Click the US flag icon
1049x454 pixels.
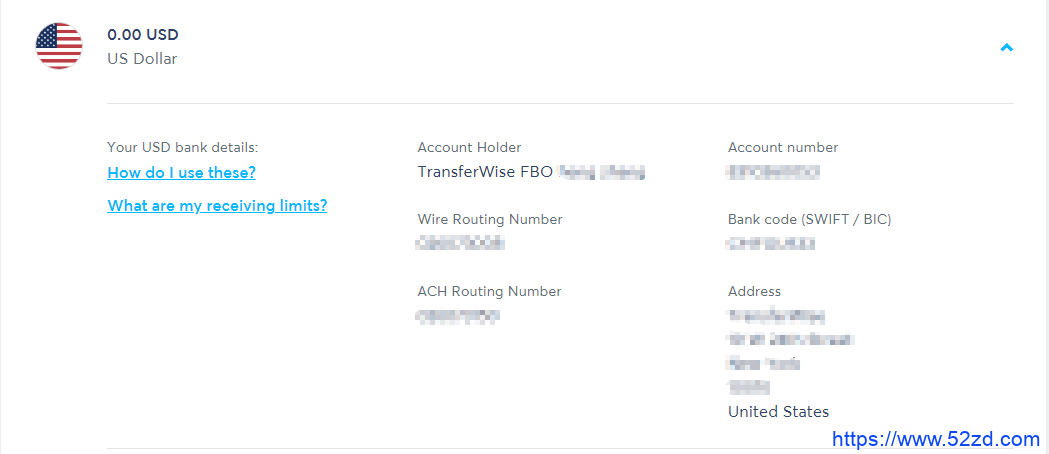pos(59,46)
